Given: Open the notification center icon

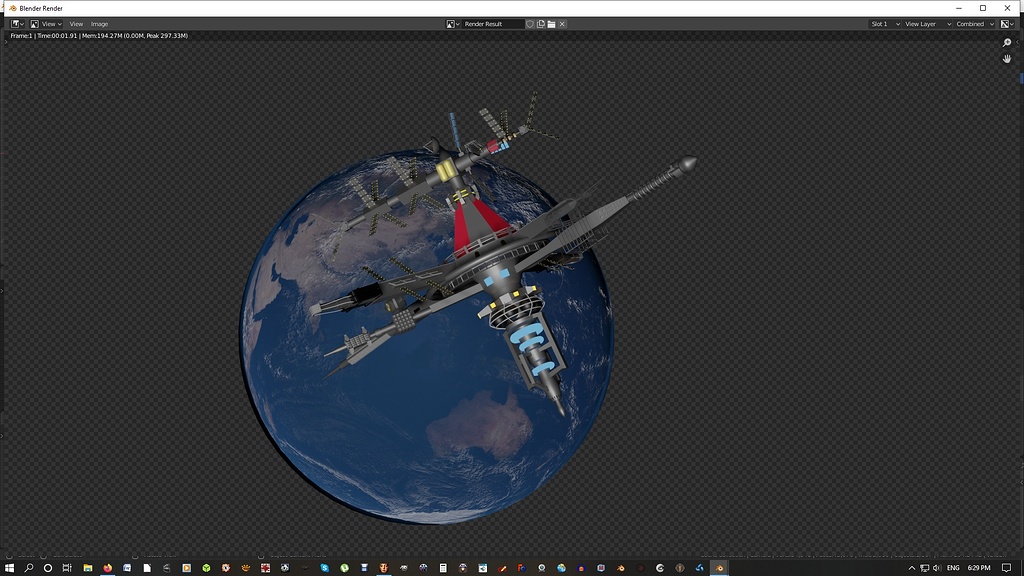Looking at the screenshot, I should click(1006, 568).
